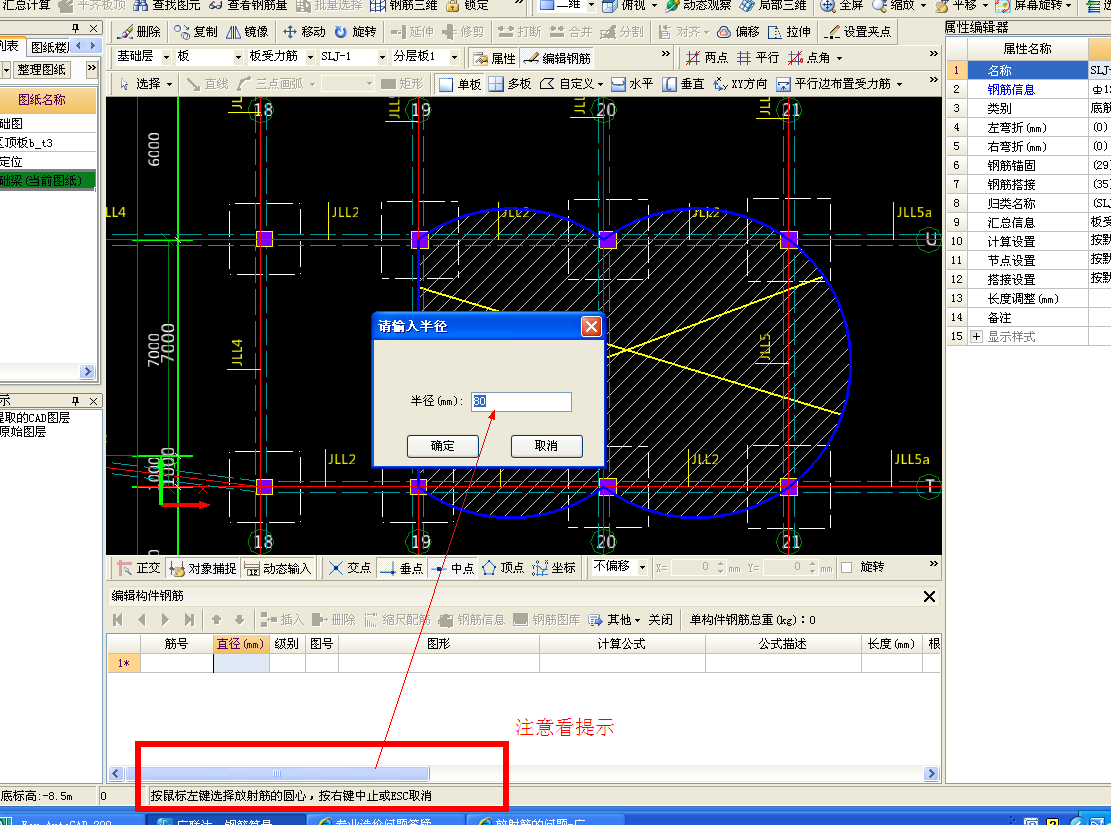Click 编辑钢筋 edit rebar
Viewport: 1111px width, 825px height.
pyautogui.click(x=557, y=58)
